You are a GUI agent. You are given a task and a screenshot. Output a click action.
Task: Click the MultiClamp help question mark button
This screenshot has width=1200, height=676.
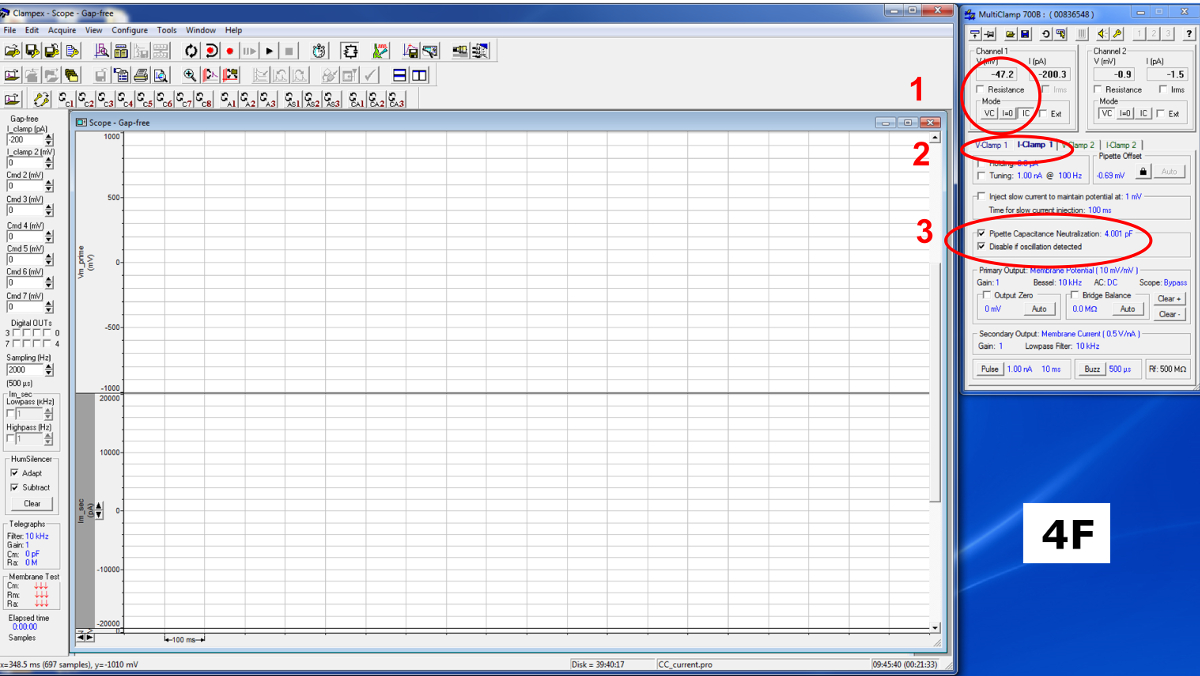1189,34
